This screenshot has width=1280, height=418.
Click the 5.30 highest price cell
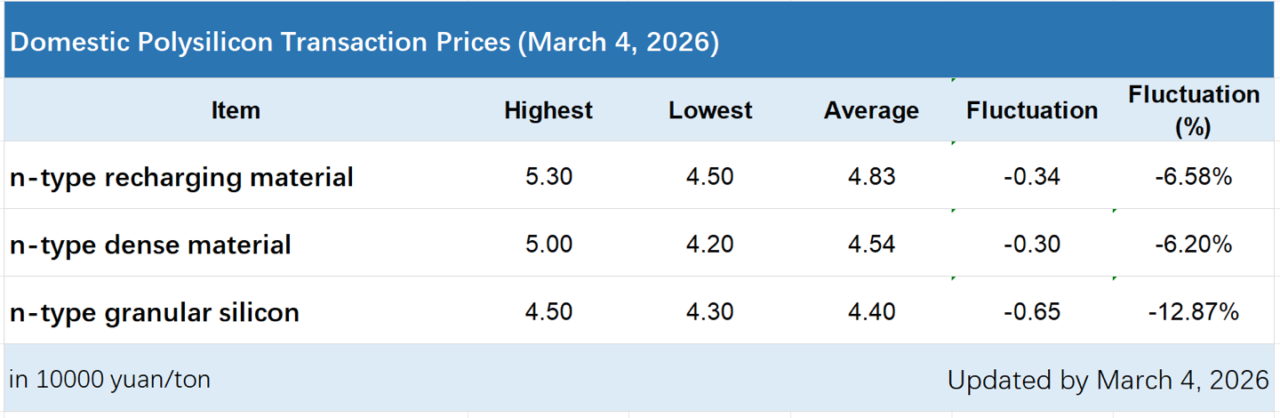click(548, 178)
